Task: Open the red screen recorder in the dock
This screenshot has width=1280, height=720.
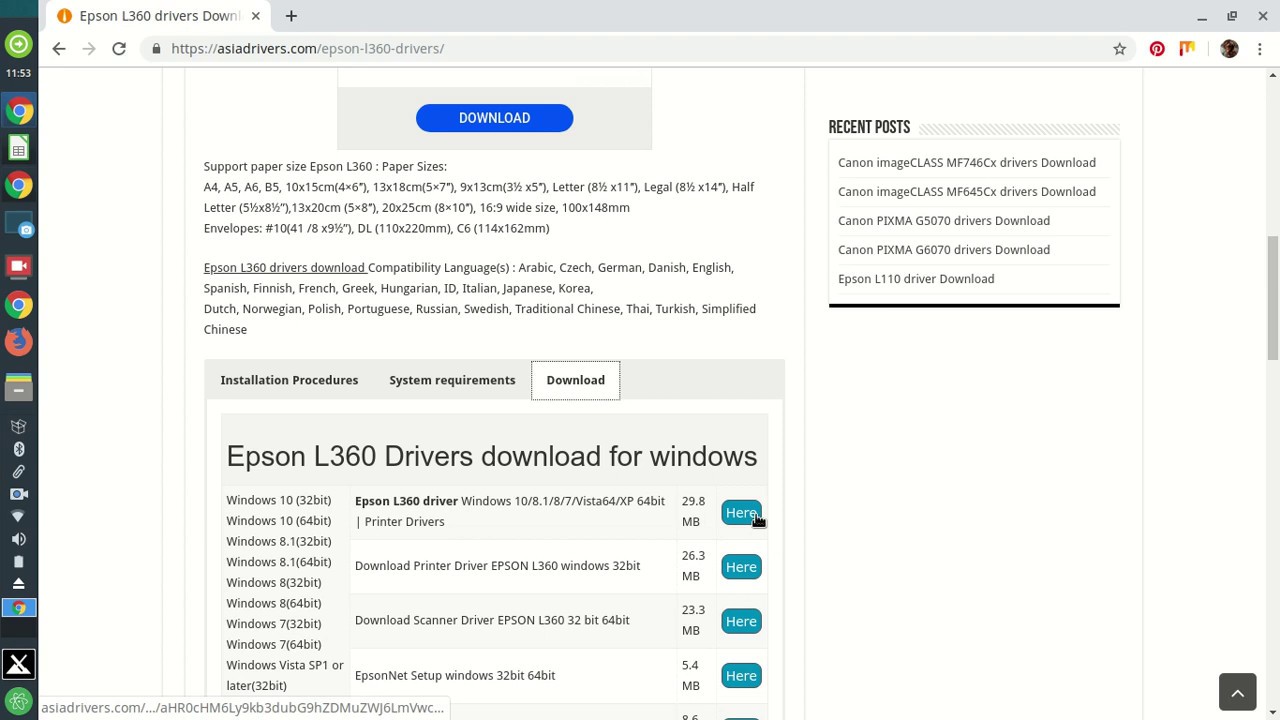Action: 19,266
